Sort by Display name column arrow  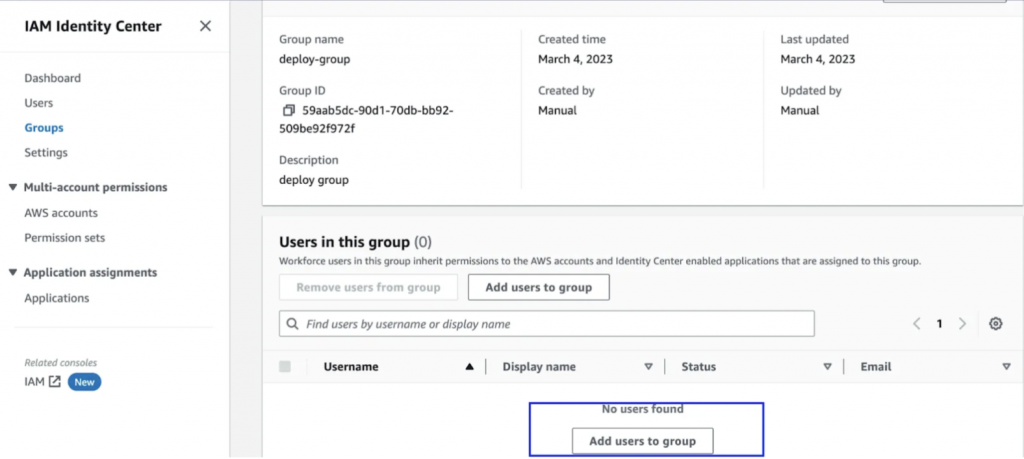click(x=648, y=367)
